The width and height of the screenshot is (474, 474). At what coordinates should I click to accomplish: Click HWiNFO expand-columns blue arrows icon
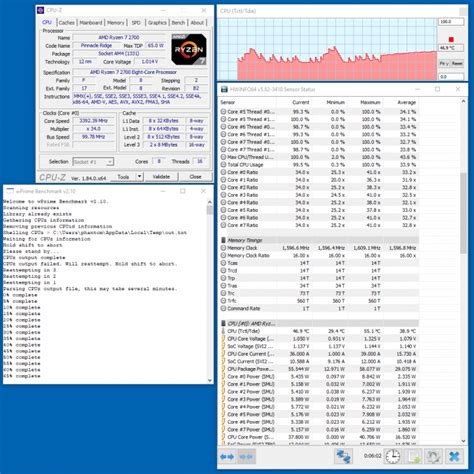(x=227, y=457)
